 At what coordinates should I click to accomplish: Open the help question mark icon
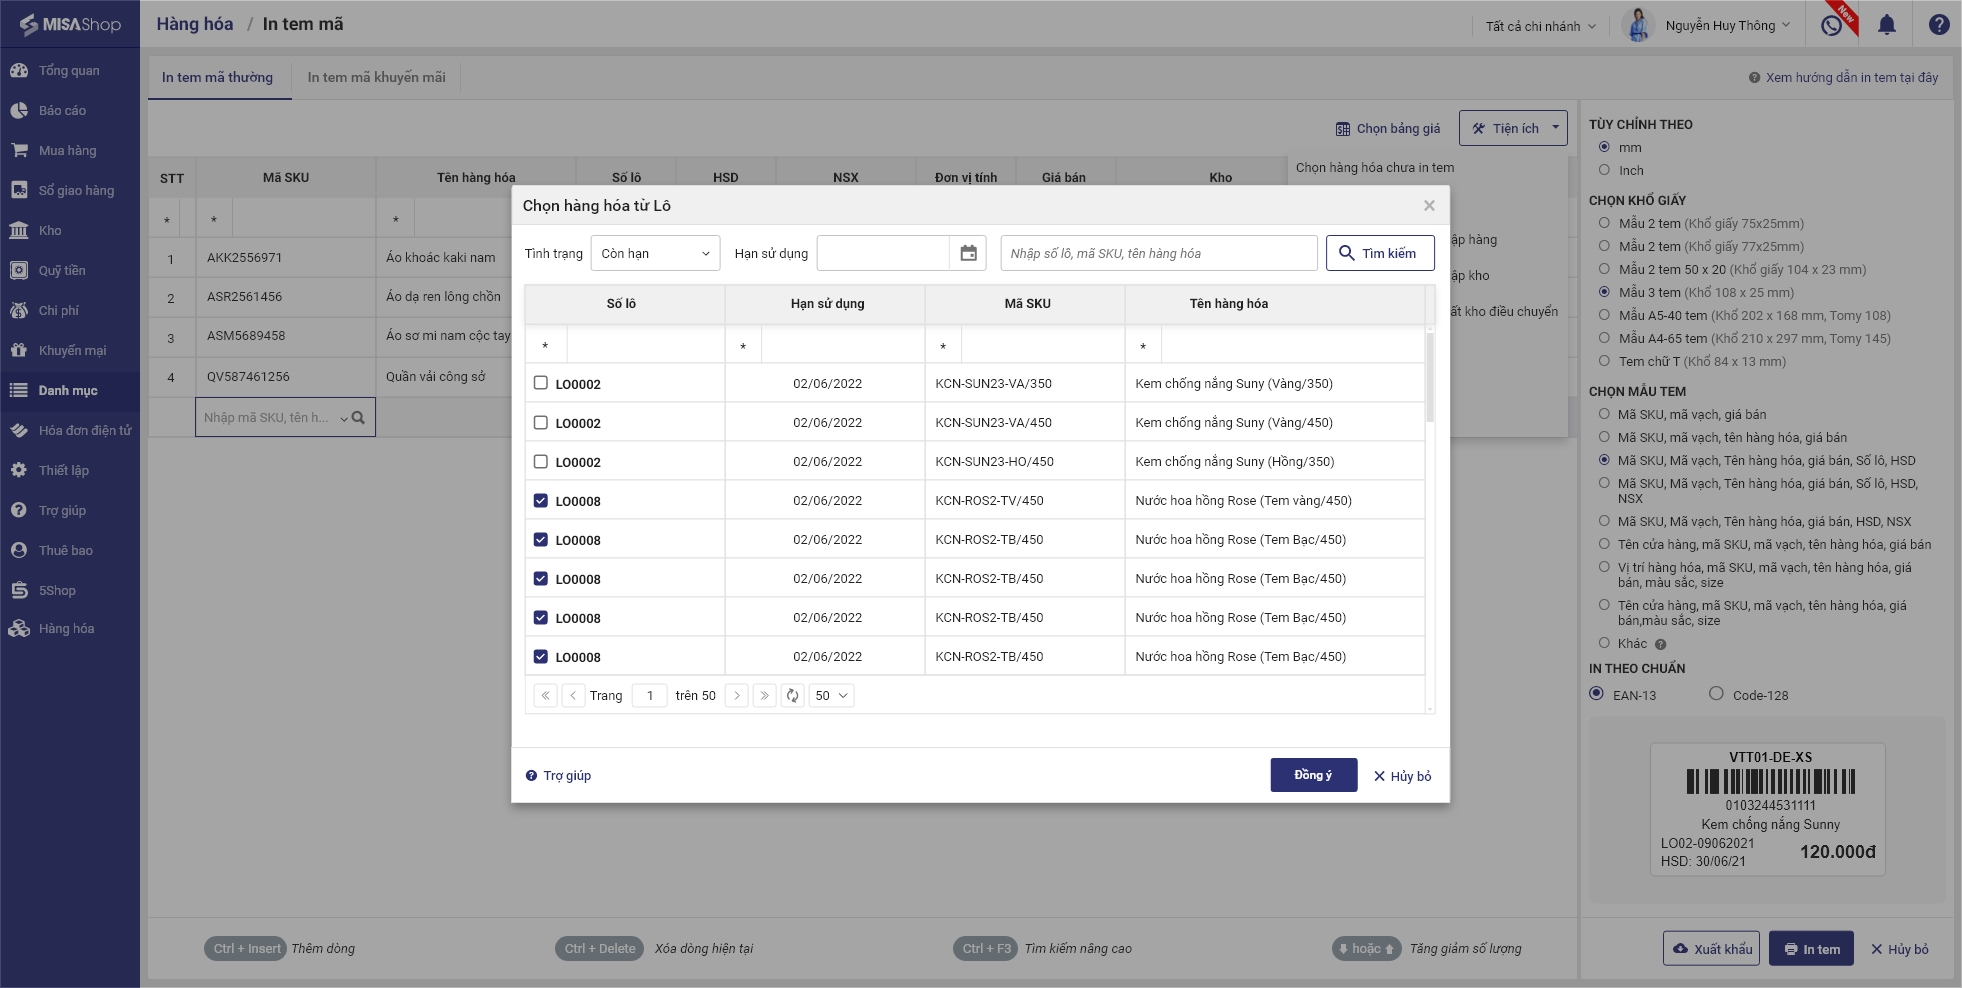pos(1938,25)
